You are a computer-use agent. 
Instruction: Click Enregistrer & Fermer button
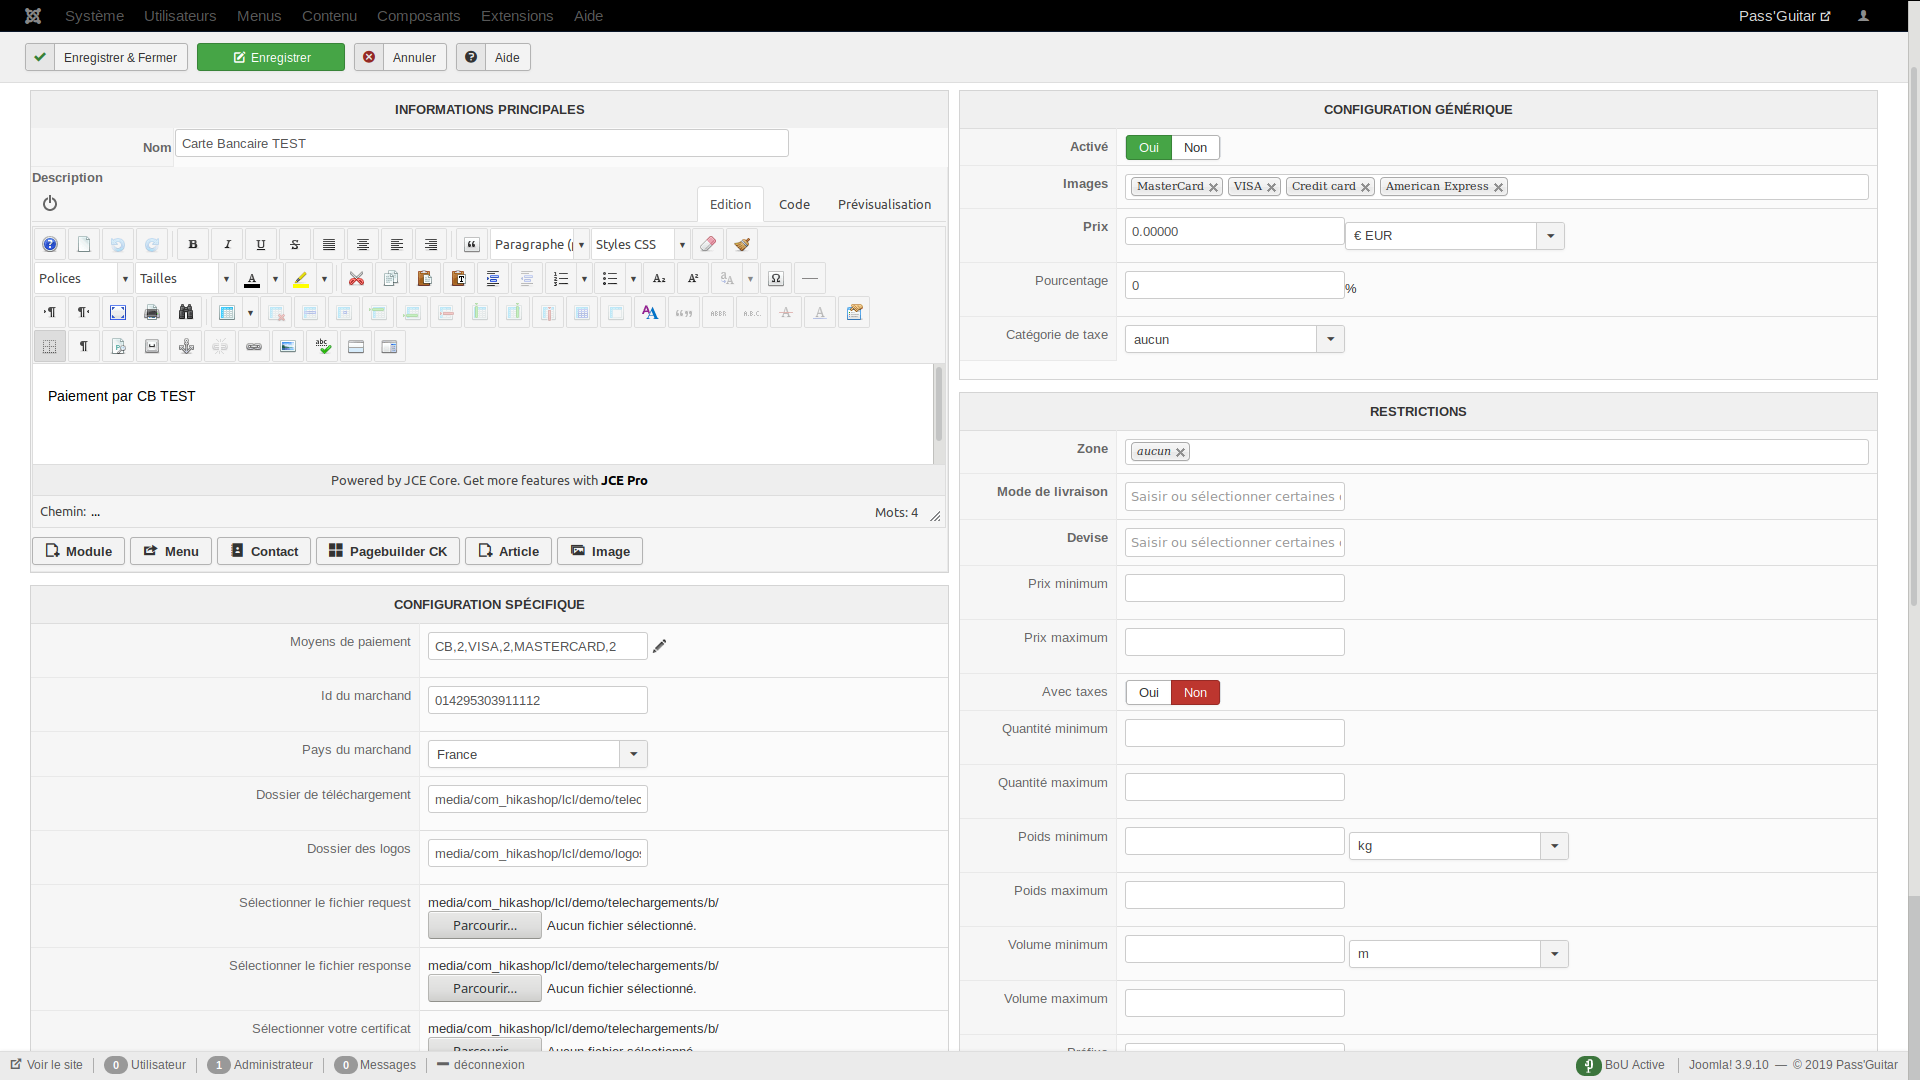107,58
